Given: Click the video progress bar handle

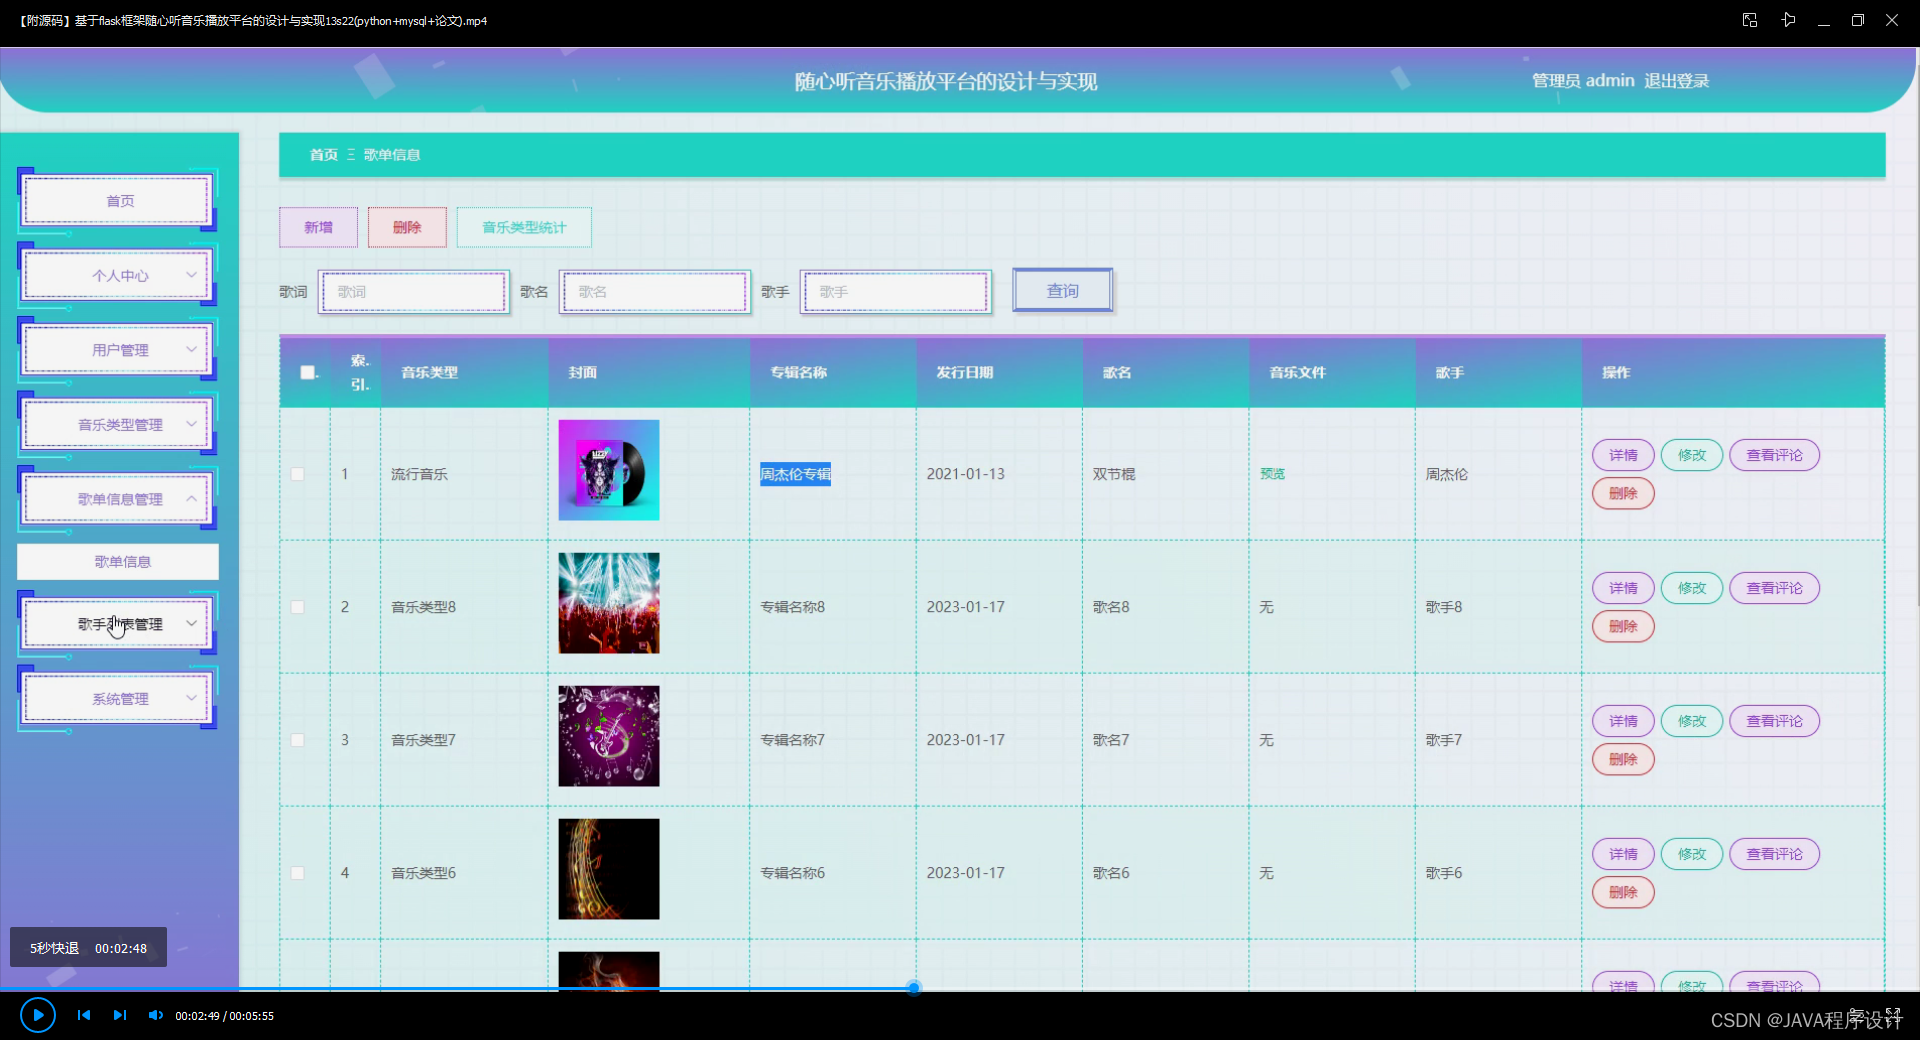Looking at the screenshot, I should pyautogui.click(x=914, y=988).
